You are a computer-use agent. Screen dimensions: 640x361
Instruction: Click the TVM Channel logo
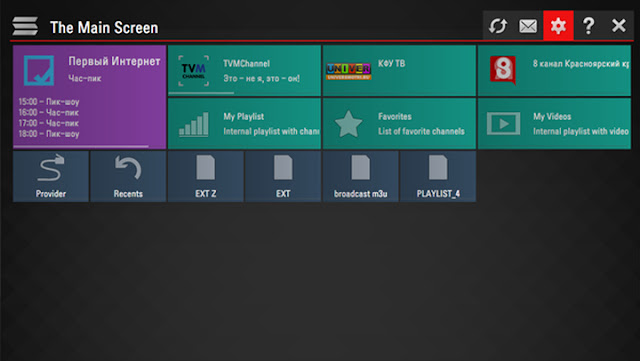click(193, 71)
